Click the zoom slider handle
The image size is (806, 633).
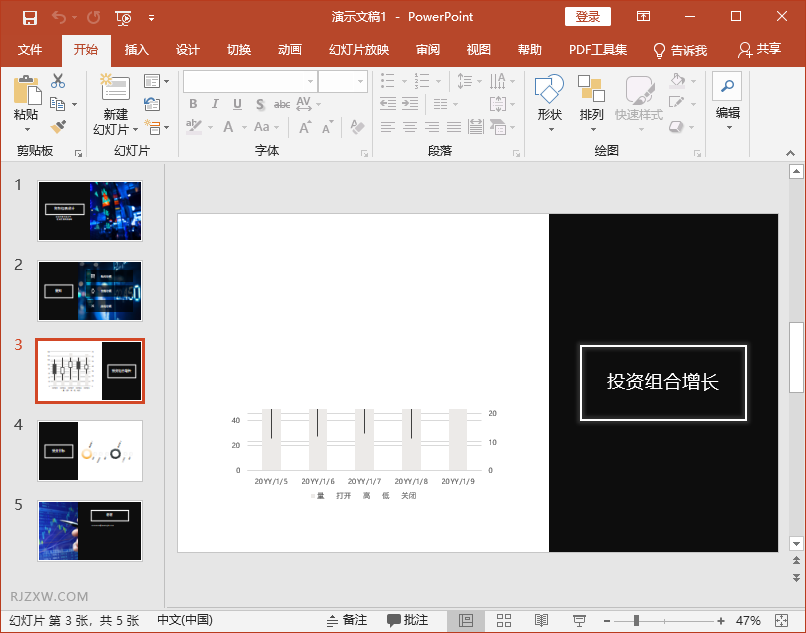(x=636, y=621)
